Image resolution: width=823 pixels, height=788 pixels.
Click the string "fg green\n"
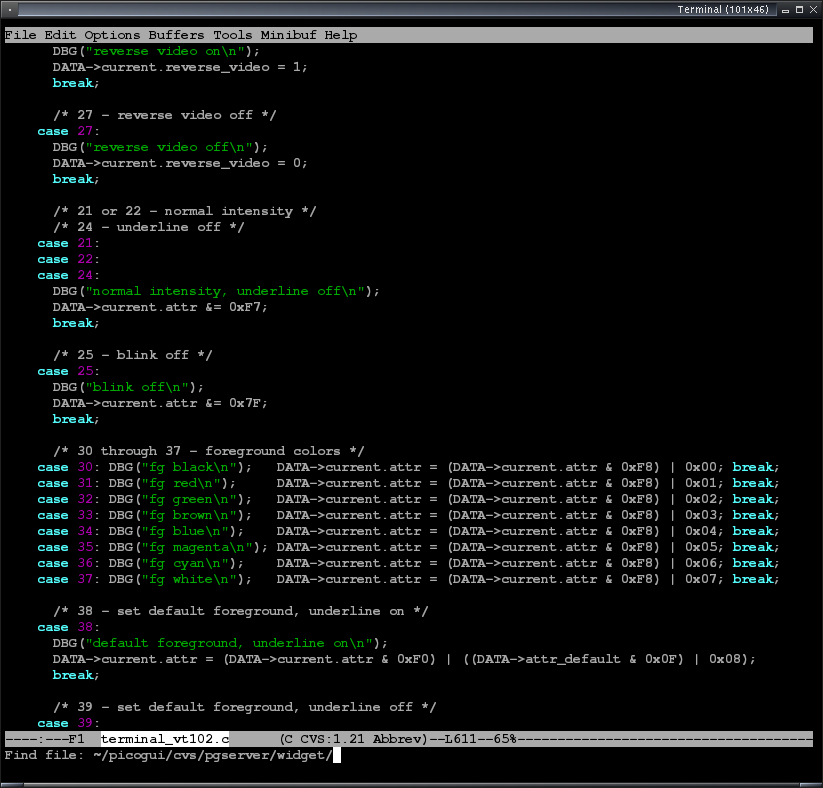coord(188,499)
